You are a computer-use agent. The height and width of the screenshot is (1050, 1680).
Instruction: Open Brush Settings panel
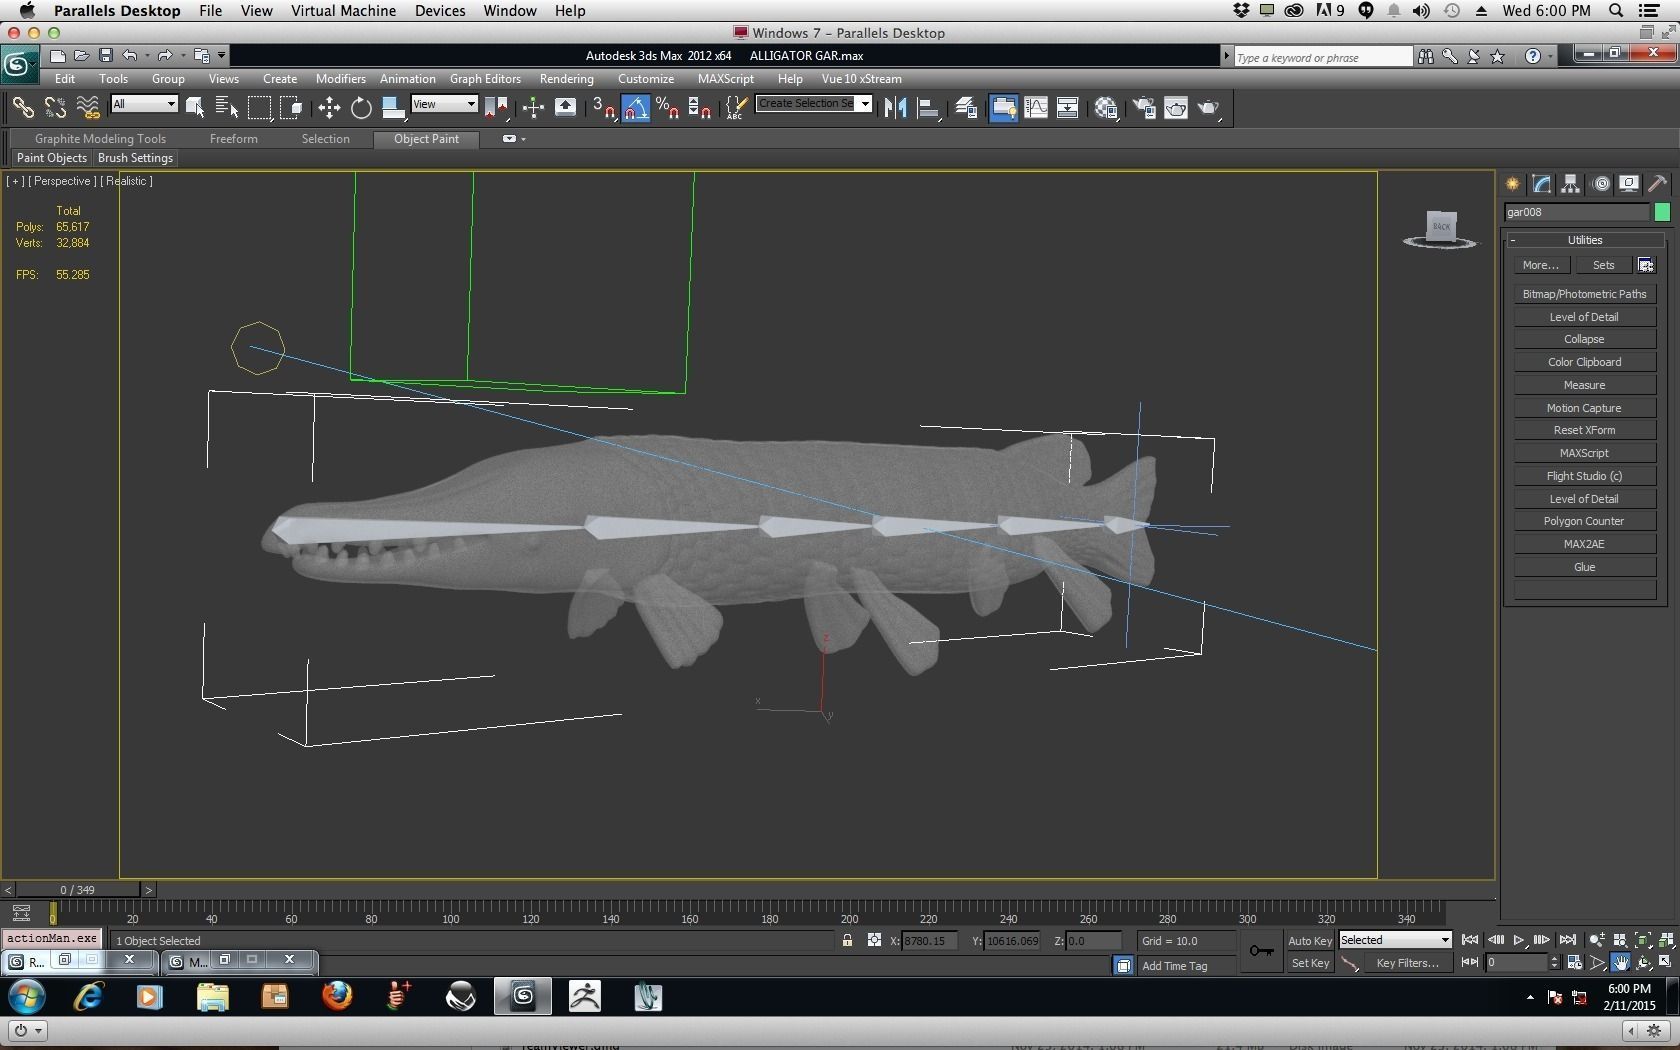click(x=135, y=158)
